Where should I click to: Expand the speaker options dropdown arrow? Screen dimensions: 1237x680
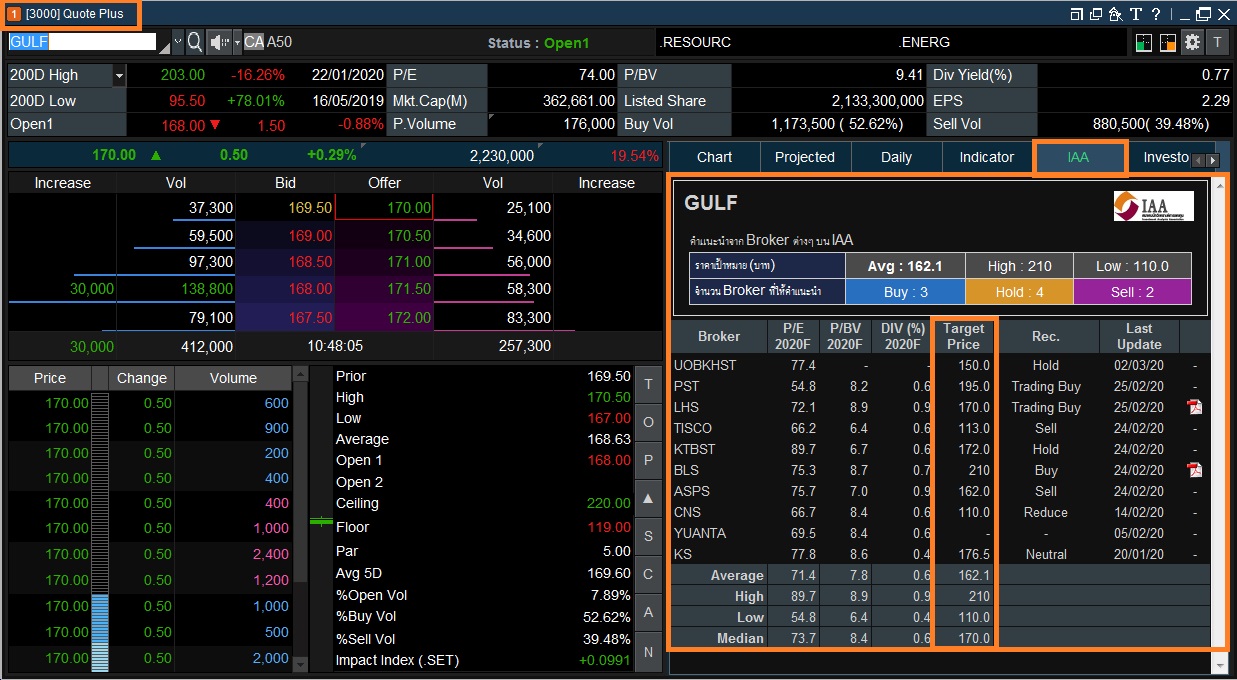237,43
